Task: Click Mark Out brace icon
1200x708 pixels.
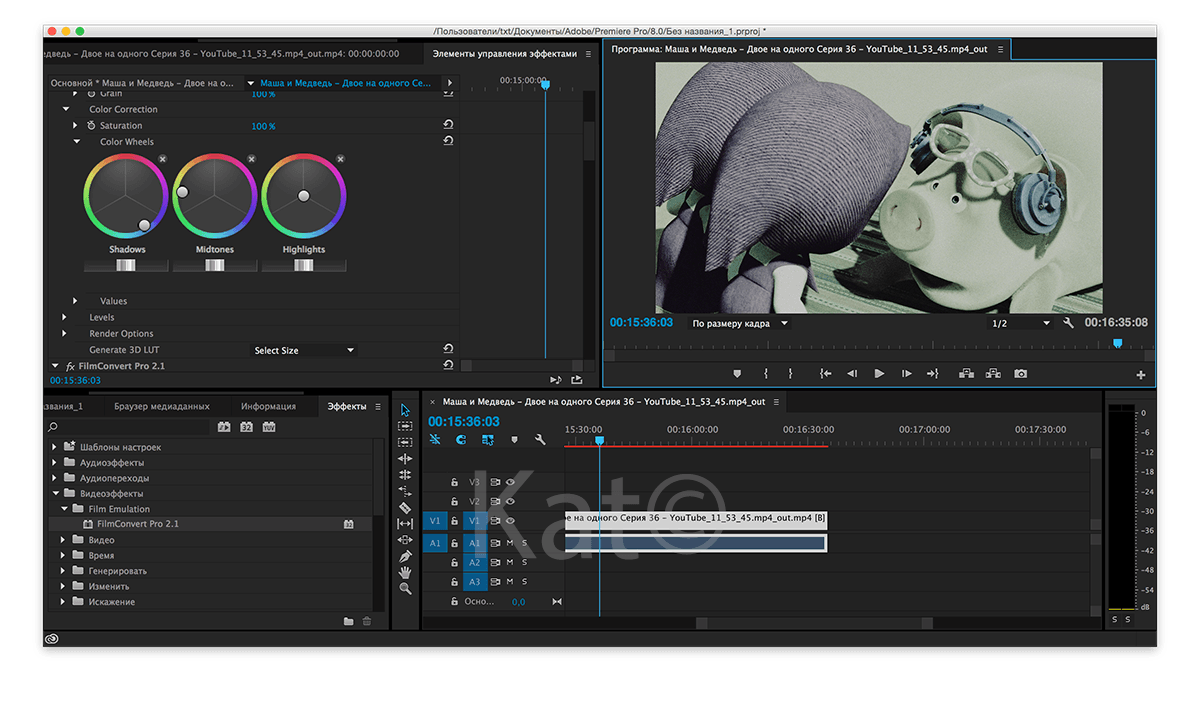Action: click(x=790, y=373)
